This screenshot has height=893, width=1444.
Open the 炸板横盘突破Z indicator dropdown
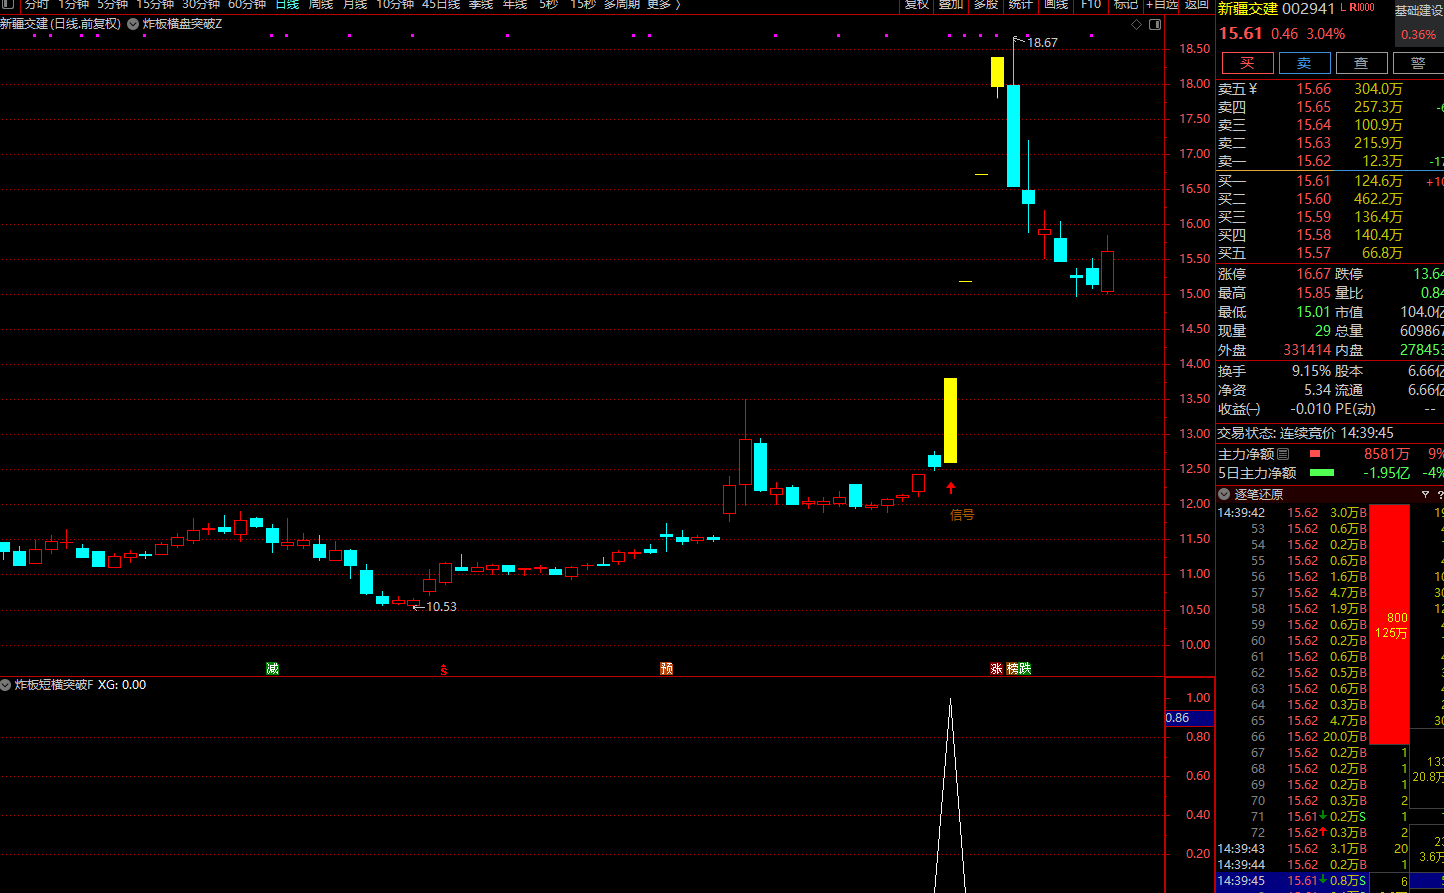click(133, 23)
